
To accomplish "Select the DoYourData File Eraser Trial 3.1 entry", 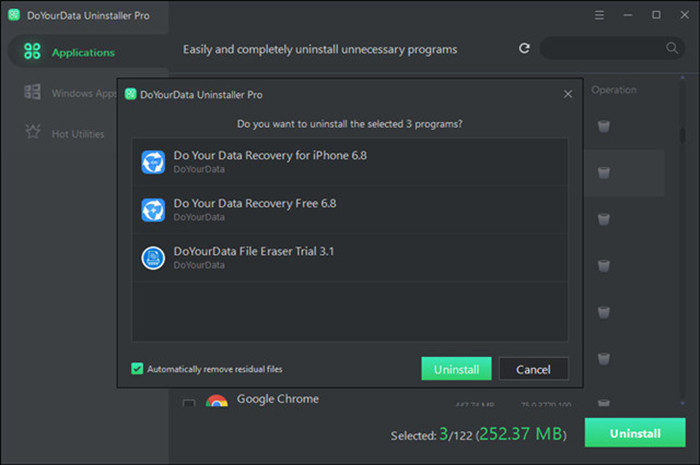I will tap(350, 257).
